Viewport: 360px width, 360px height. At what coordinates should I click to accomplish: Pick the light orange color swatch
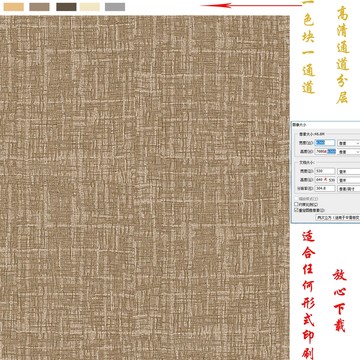coord(14,7)
